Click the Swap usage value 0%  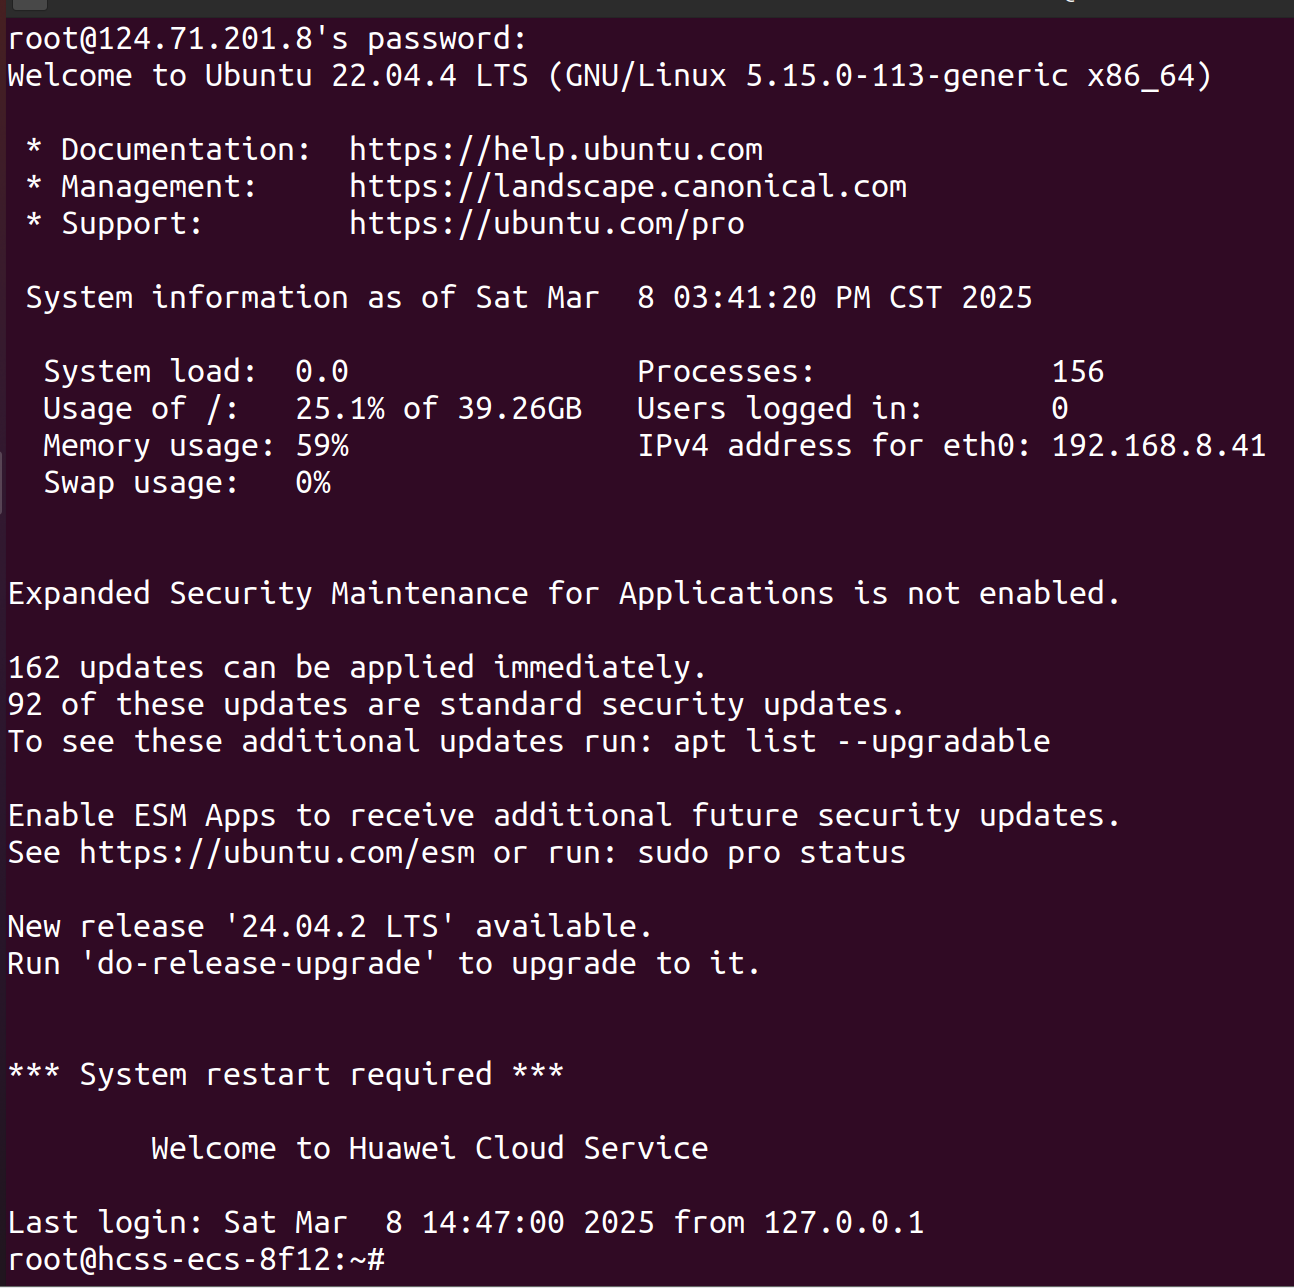[x=313, y=483]
